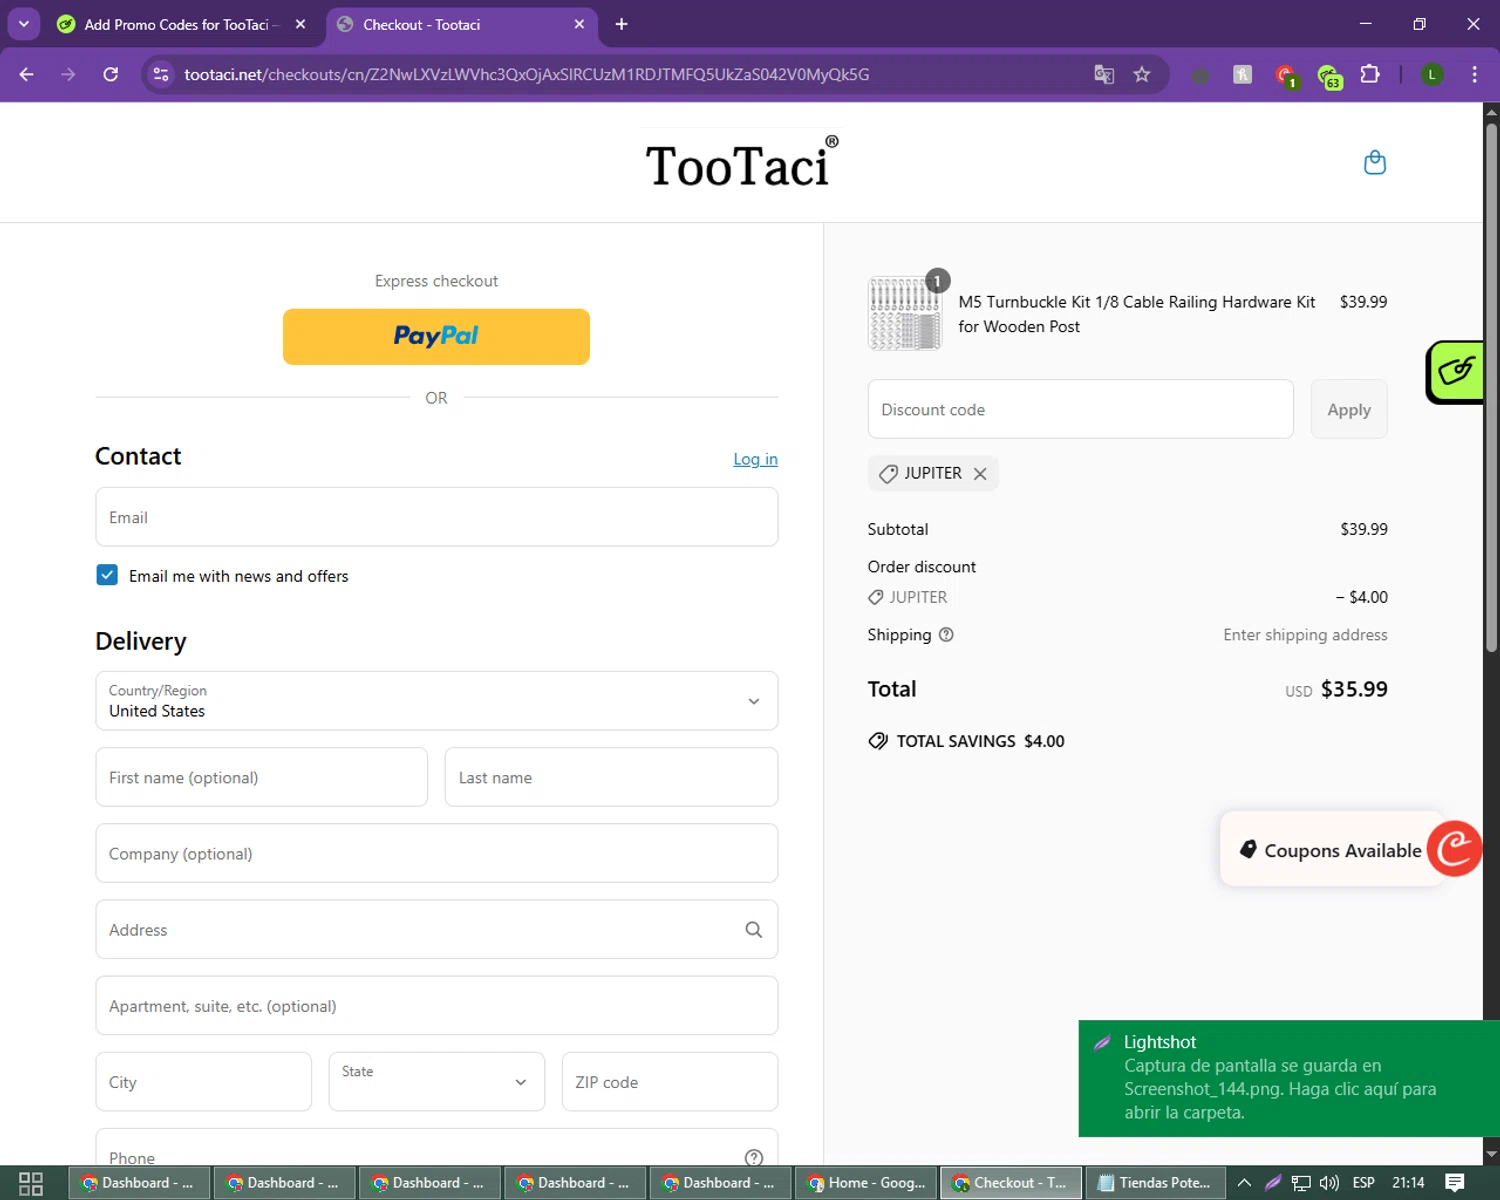Click the Checkout - T... taskbar window button
The image size is (1500, 1200).
pos(1011,1183)
